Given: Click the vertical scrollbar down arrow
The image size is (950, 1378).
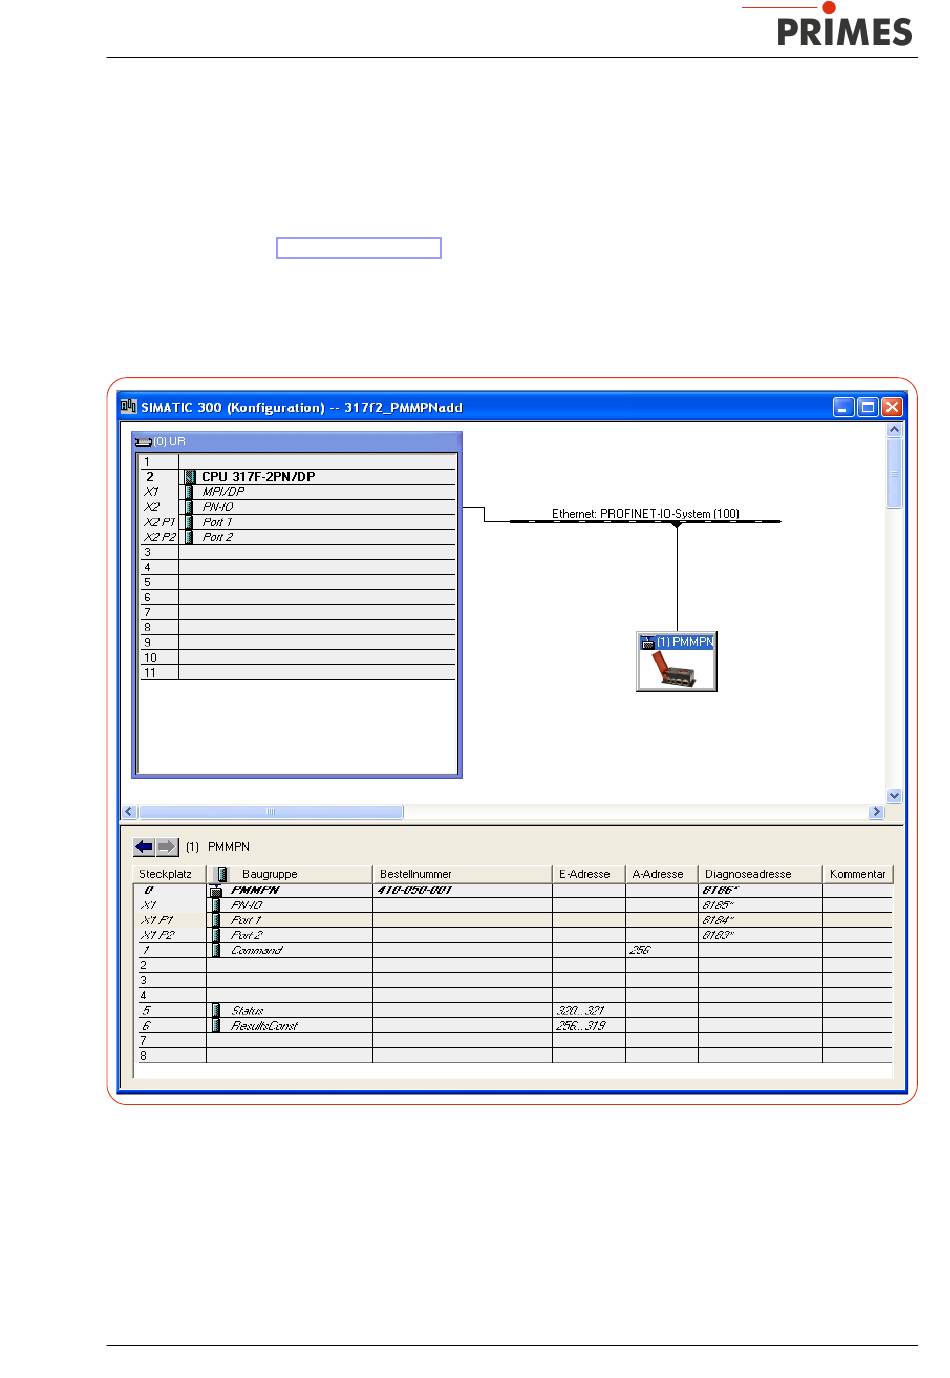Looking at the screenshot, I should click(894, 796).
